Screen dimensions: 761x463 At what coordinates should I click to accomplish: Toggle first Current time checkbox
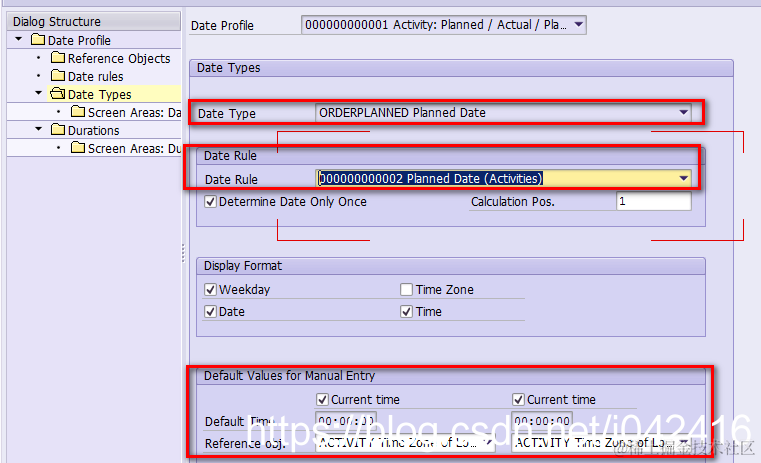tap(322, 399)
